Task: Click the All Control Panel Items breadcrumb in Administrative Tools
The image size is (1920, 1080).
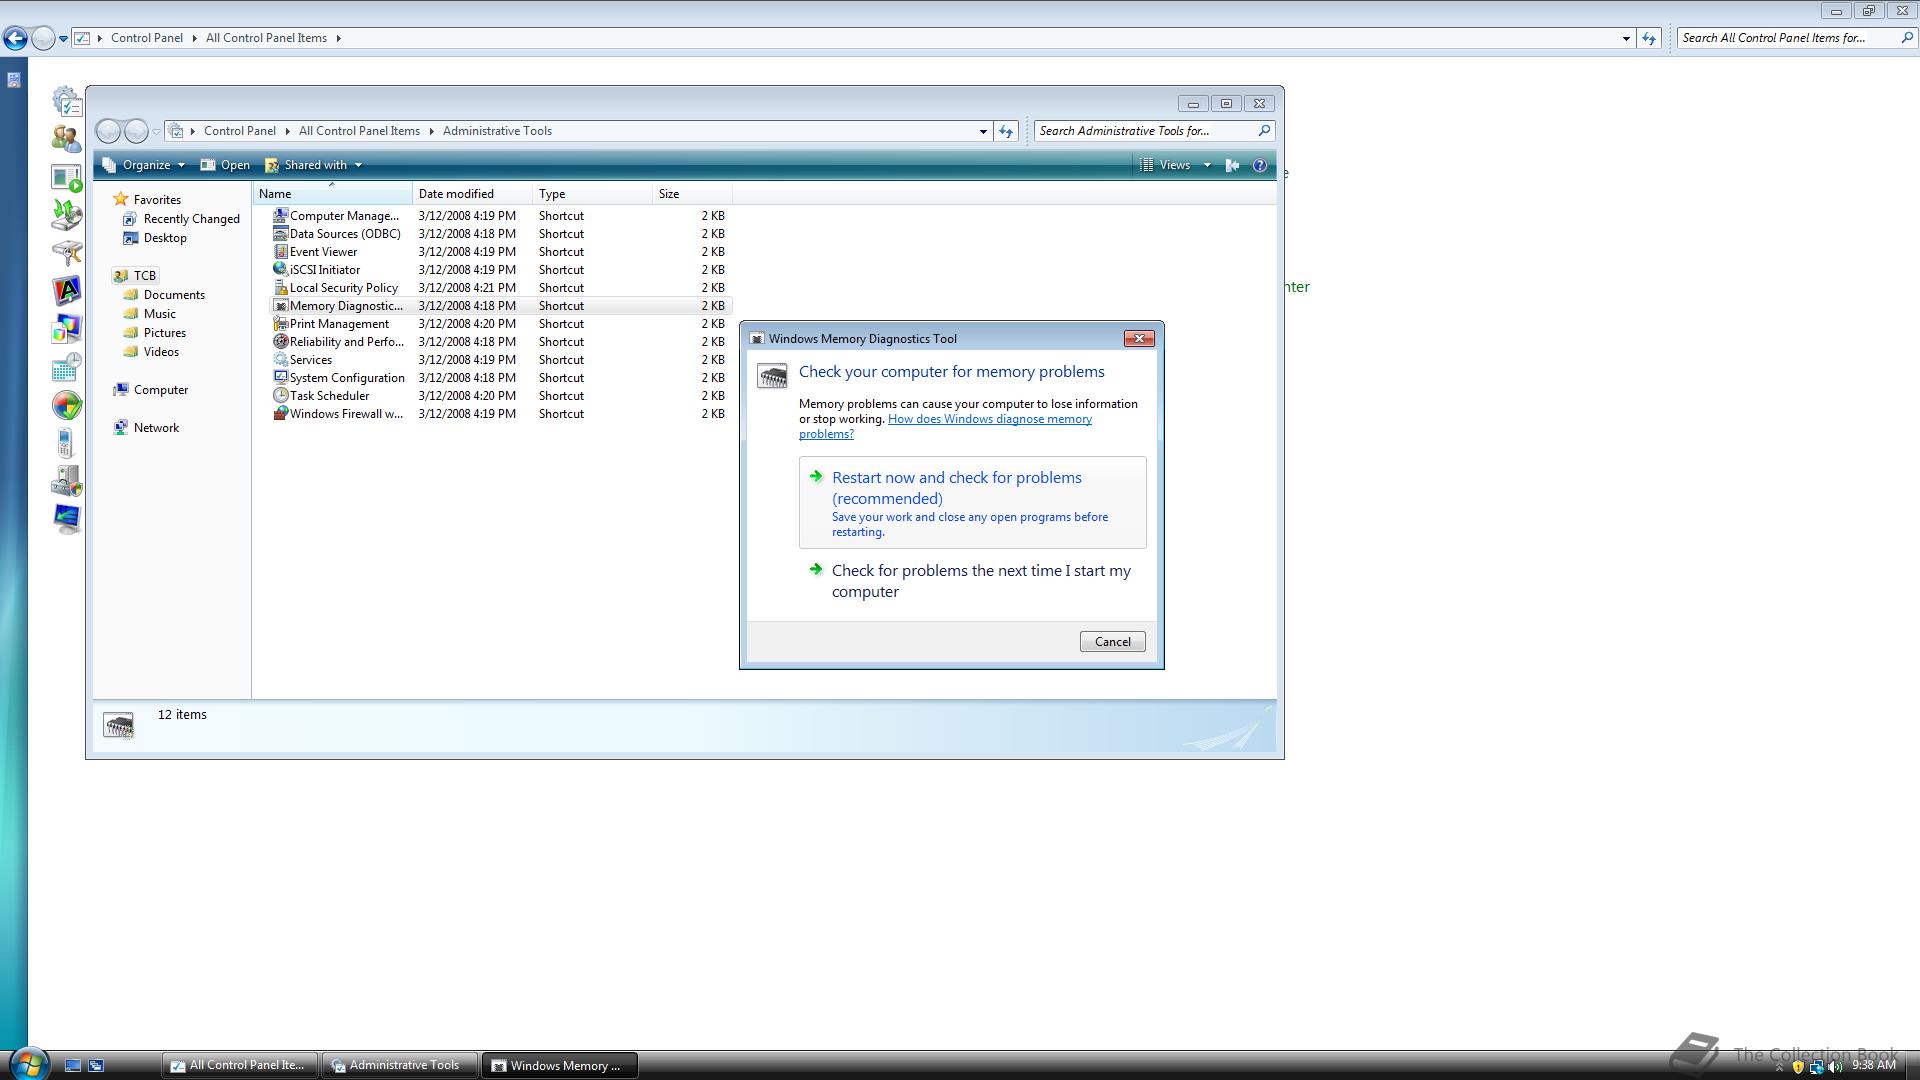Action: (359, 131)
